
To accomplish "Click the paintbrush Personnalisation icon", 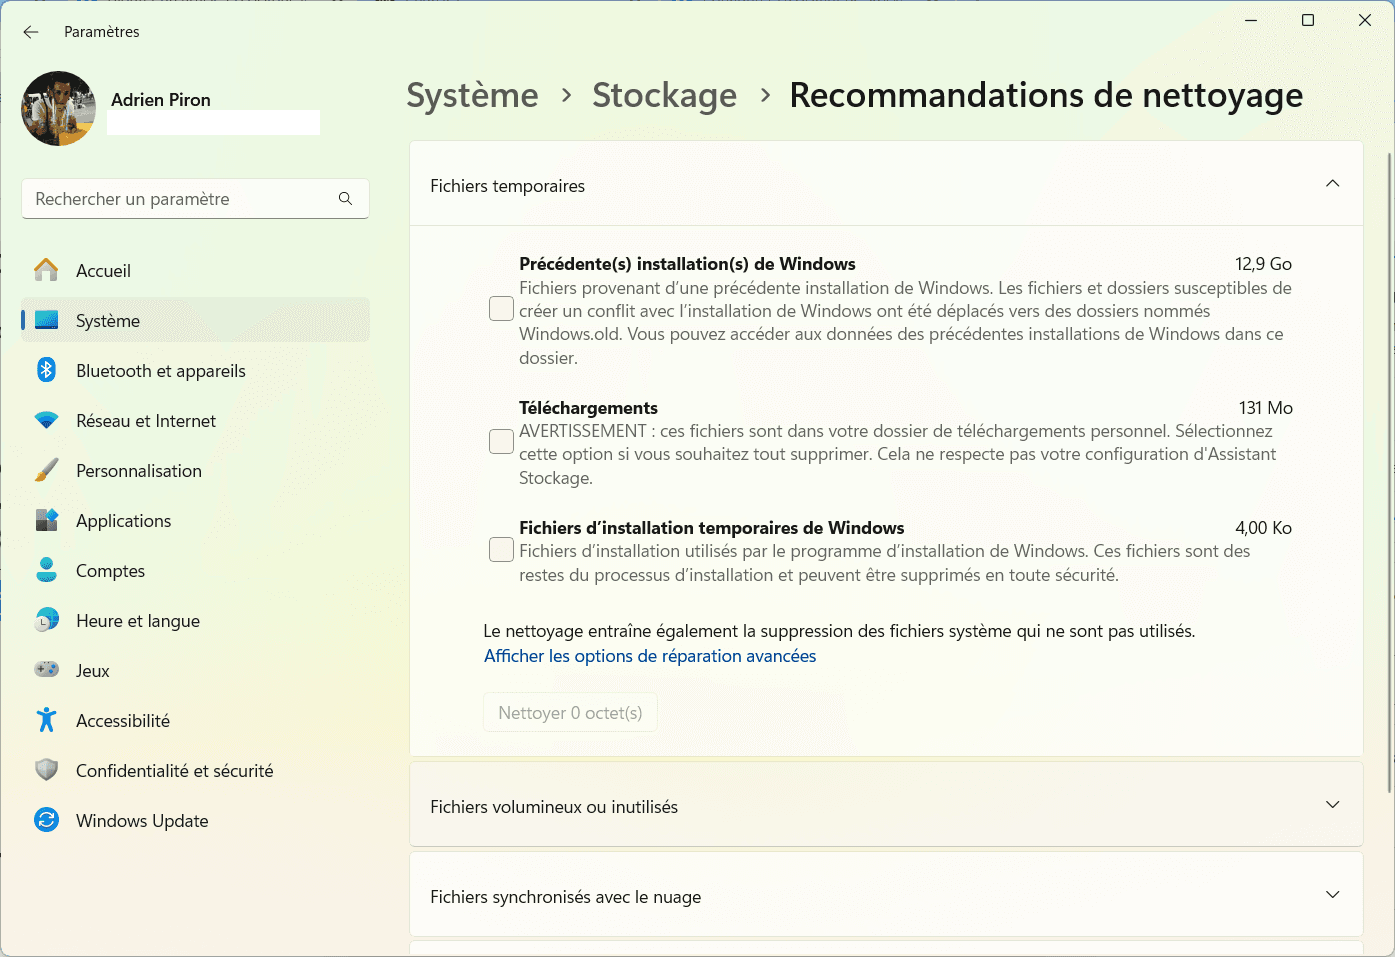I will click(46, 470).
